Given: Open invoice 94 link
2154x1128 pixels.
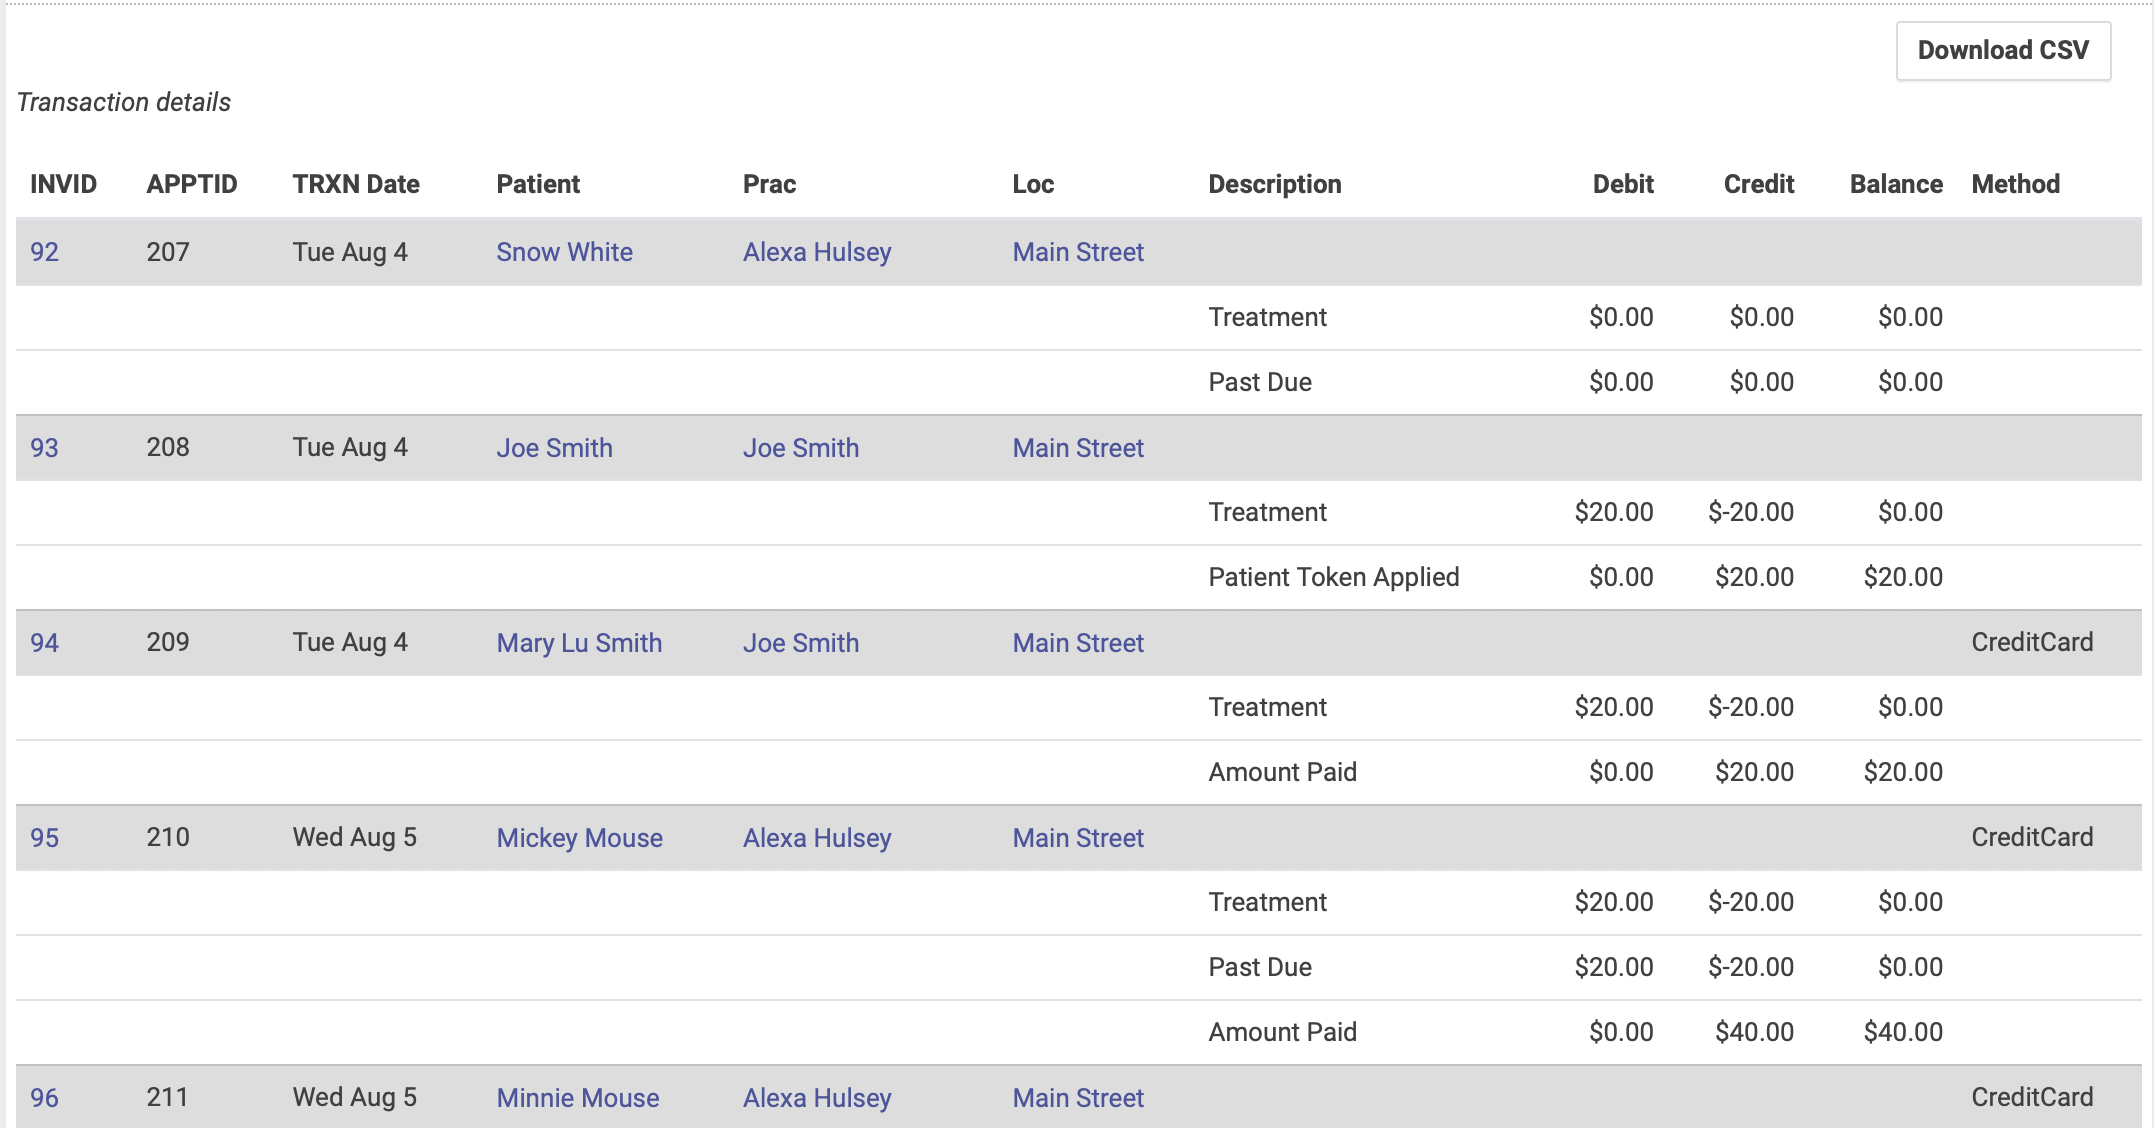Looking at the screenshot, I should click(x=44, y=643).
